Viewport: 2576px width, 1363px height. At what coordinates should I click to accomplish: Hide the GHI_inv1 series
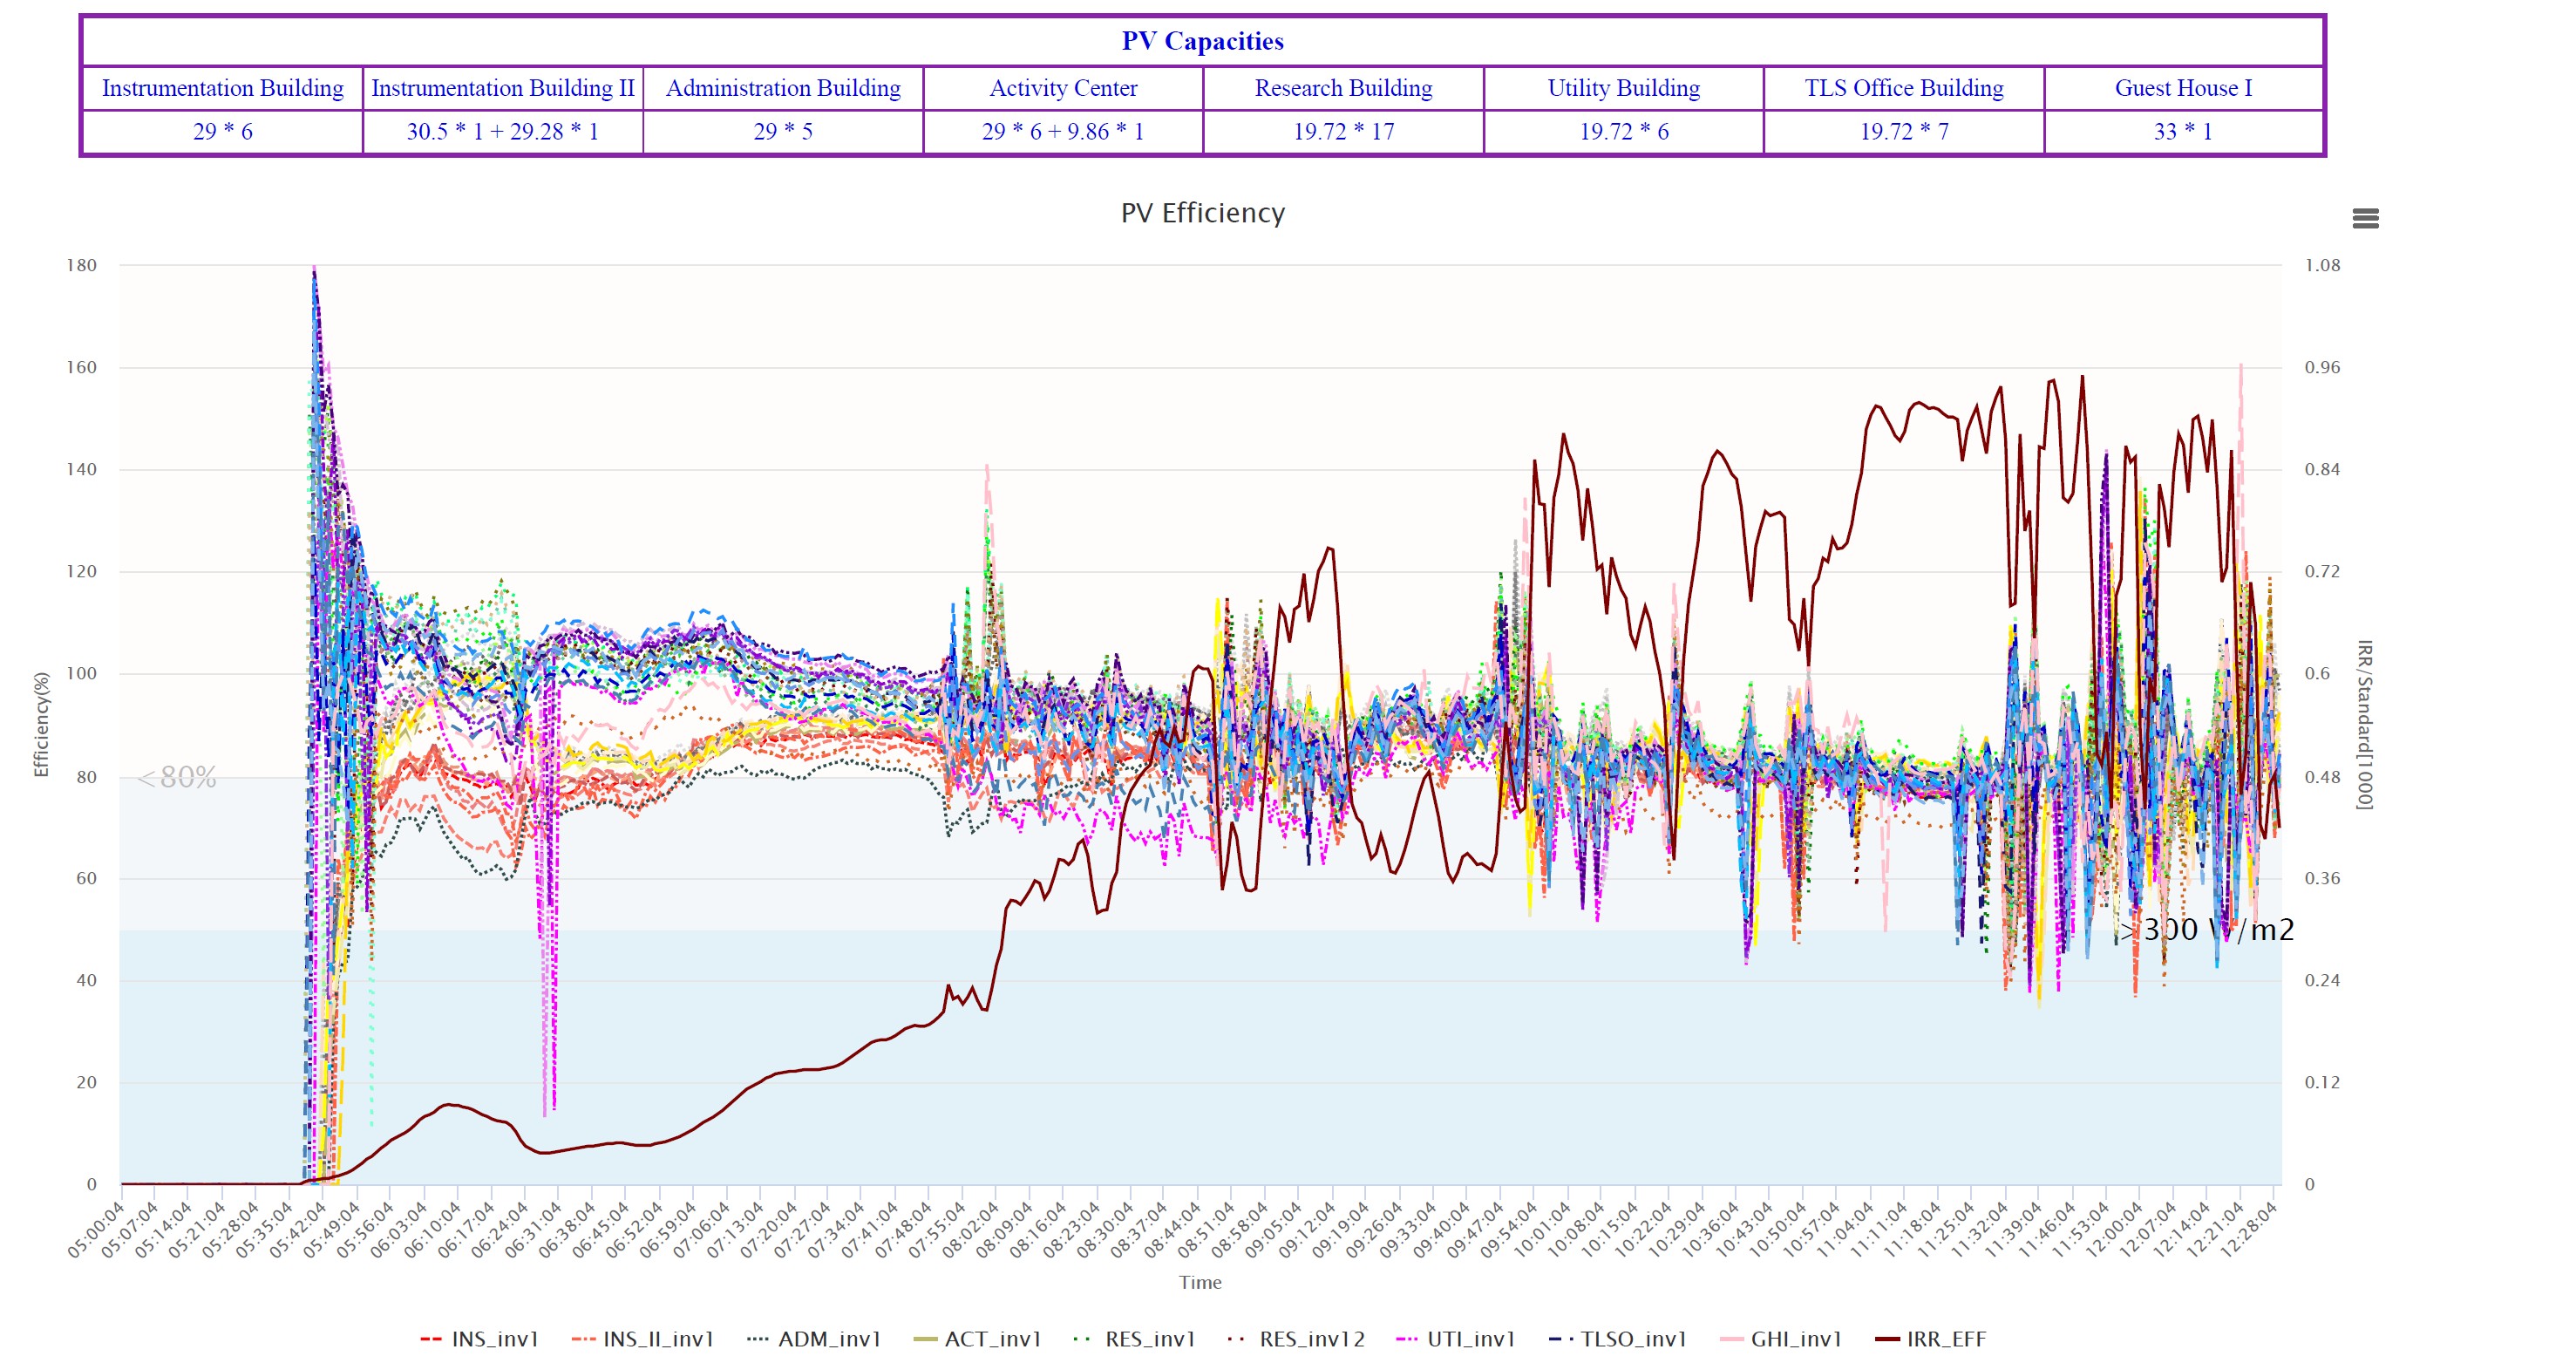1795,1338
